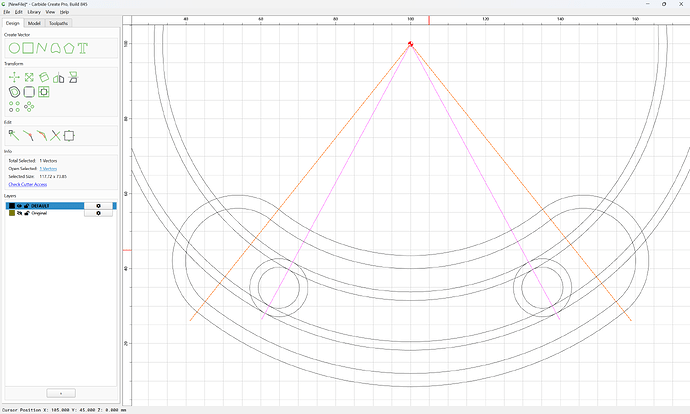Screen dimensions: 690x414
Task: Select the Text creation tool
Action: (x=83, y=48)
